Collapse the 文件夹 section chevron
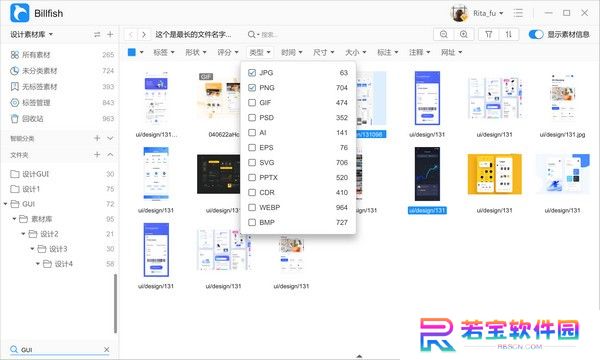 tap(110, 155)
